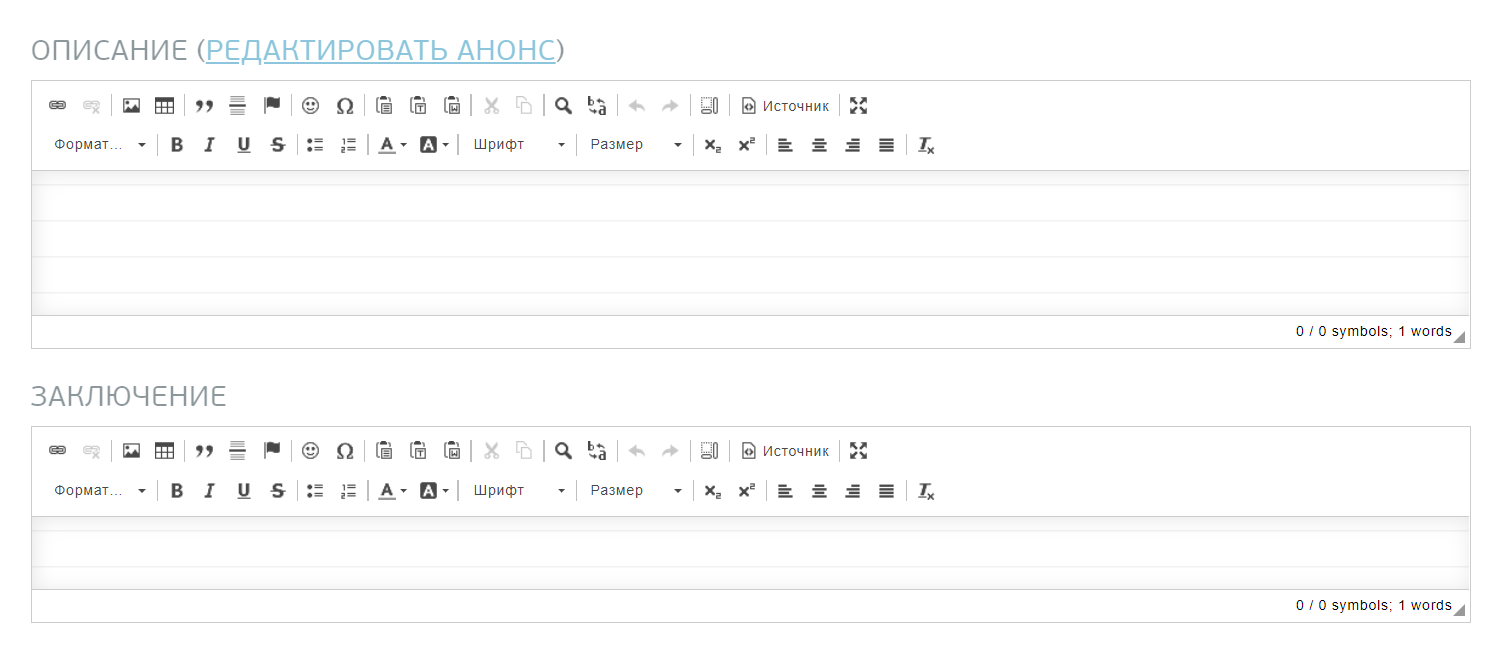
Task: Maximize the Описание editor
Action: tap(858, 106)
